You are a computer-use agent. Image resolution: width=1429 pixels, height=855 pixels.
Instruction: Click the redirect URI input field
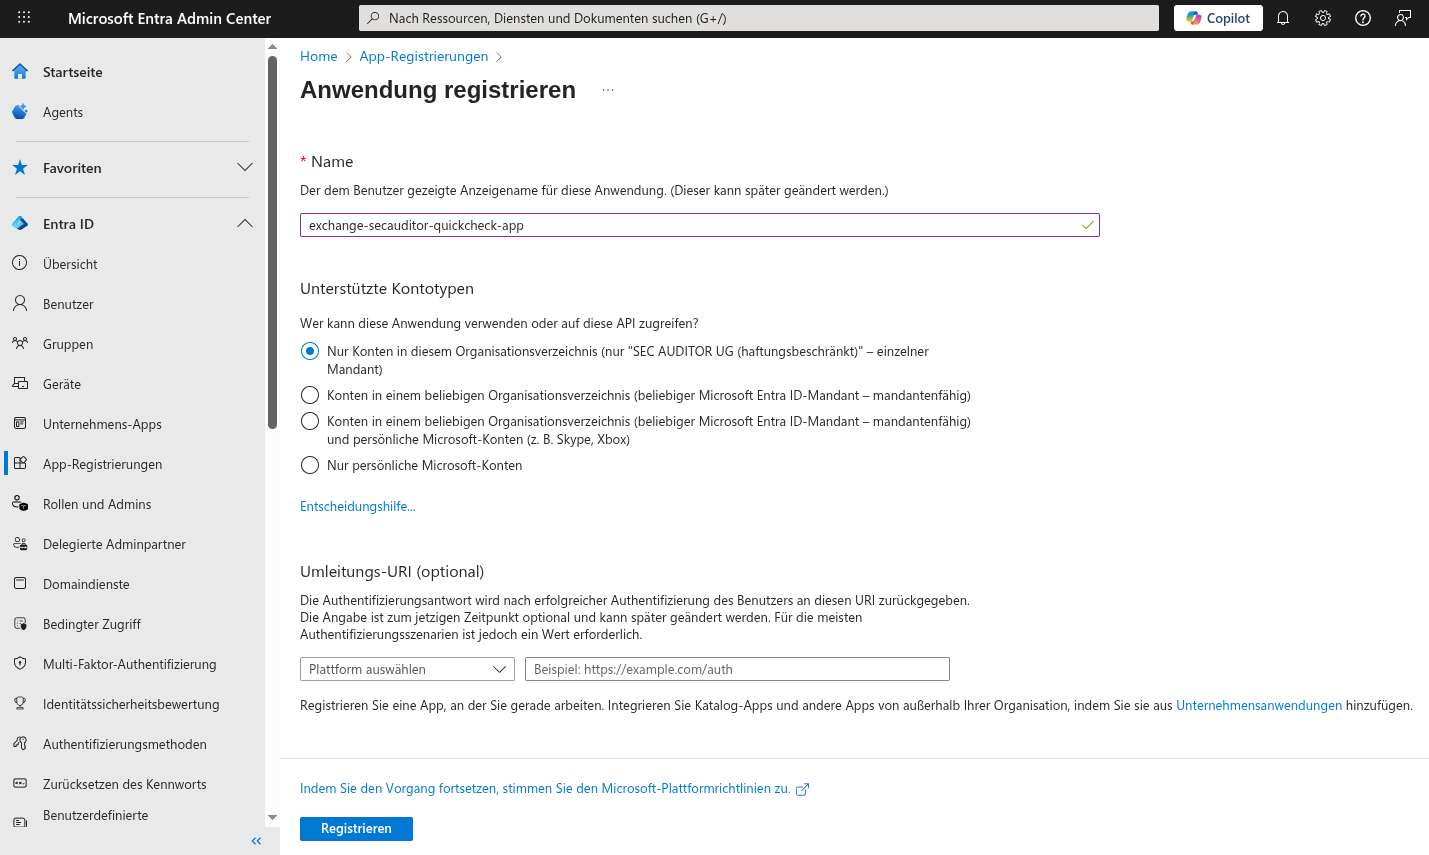coord(737,669)
